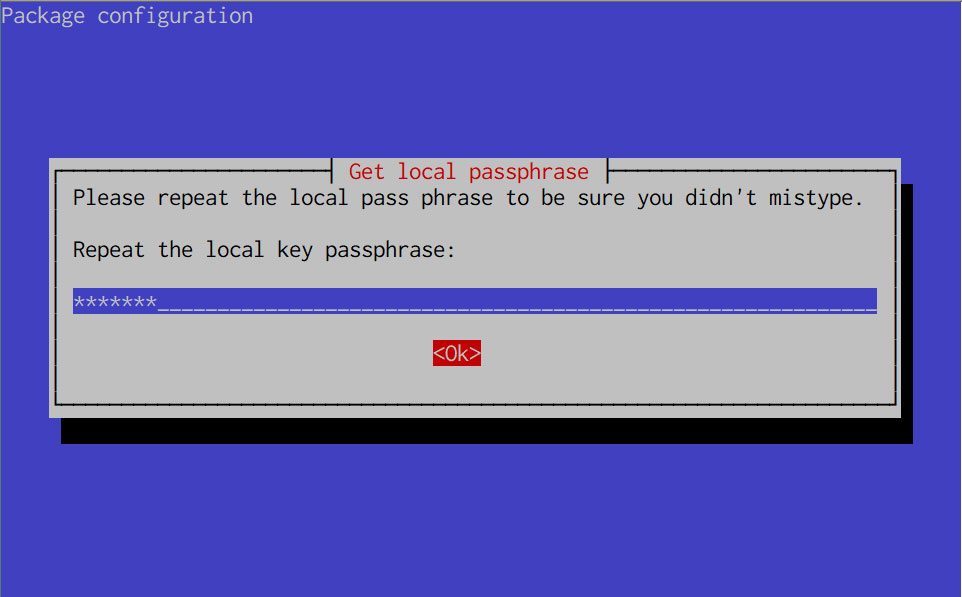Focus the masked passphrase input field
962x597 pixels.
(474, 301)
